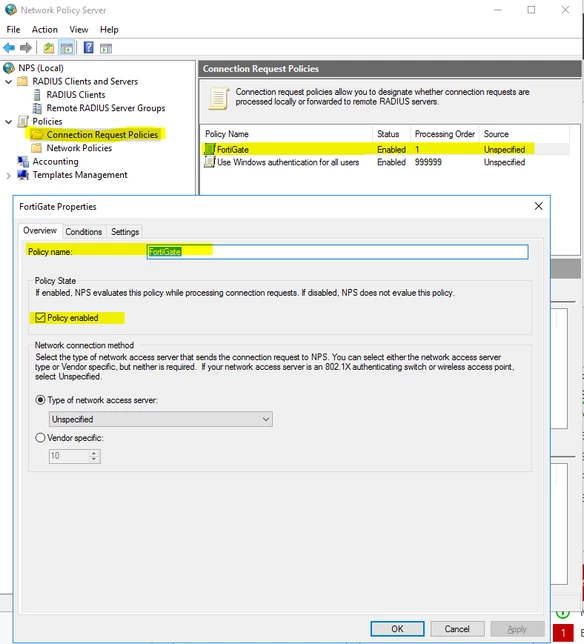Open the File menu
584x644 pixels.
(x=13, y=30)
